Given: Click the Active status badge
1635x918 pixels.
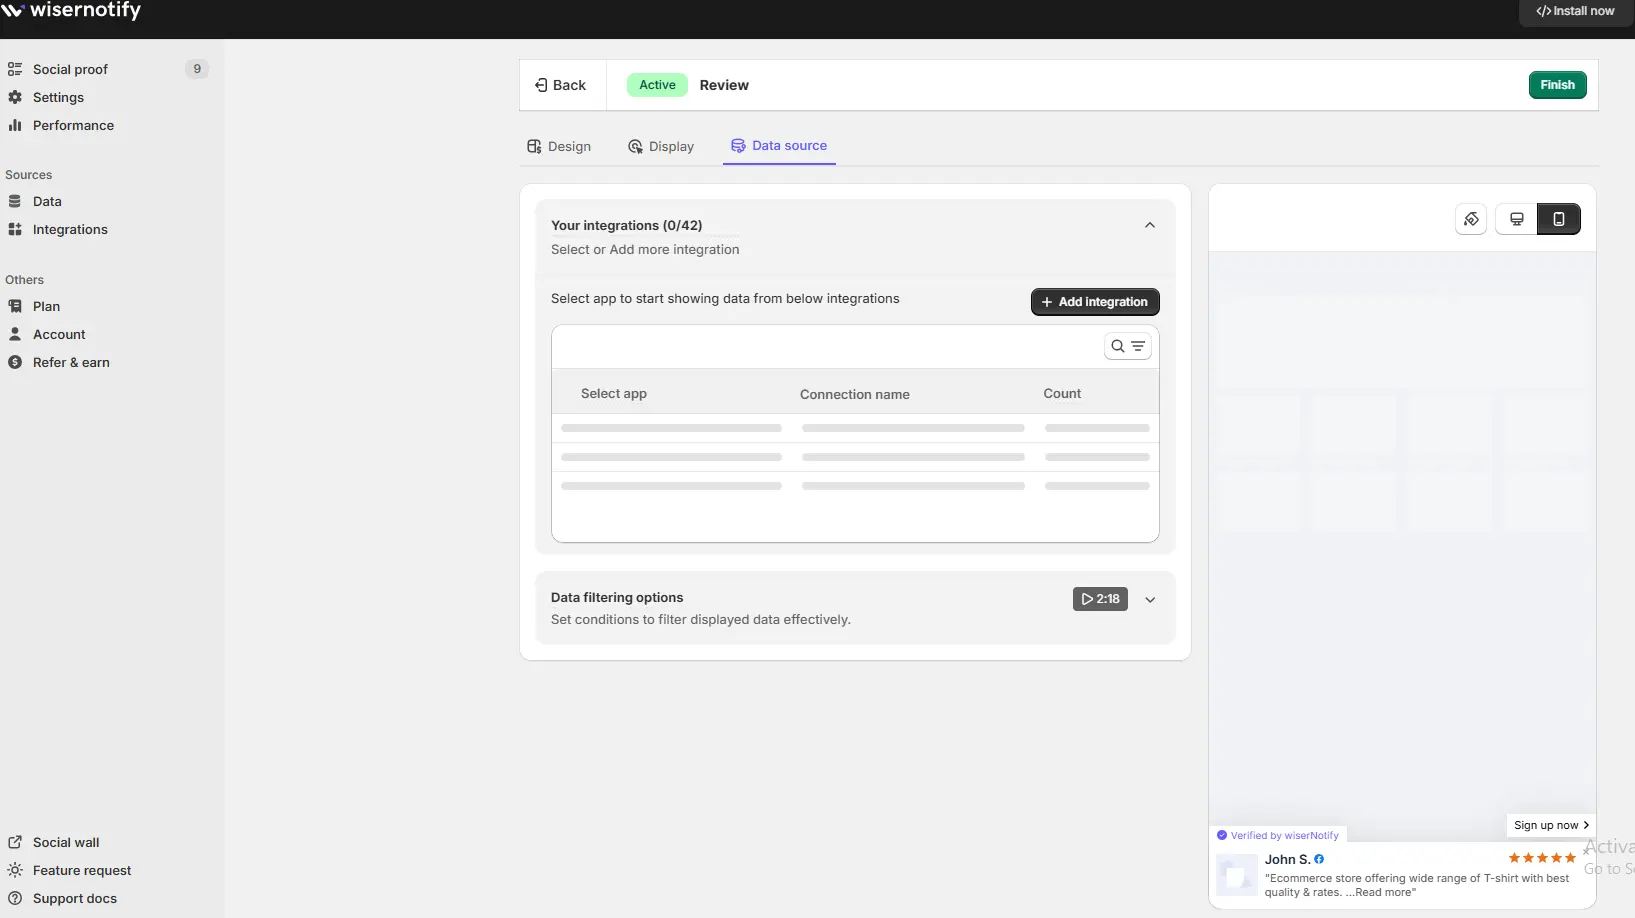Looking at the screenshot, I should tap(657, 85).
